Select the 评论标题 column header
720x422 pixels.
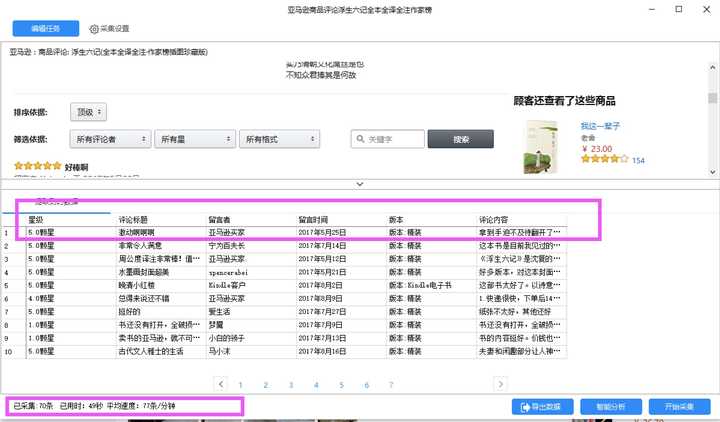pyautogui.click(x=161, y=220)
